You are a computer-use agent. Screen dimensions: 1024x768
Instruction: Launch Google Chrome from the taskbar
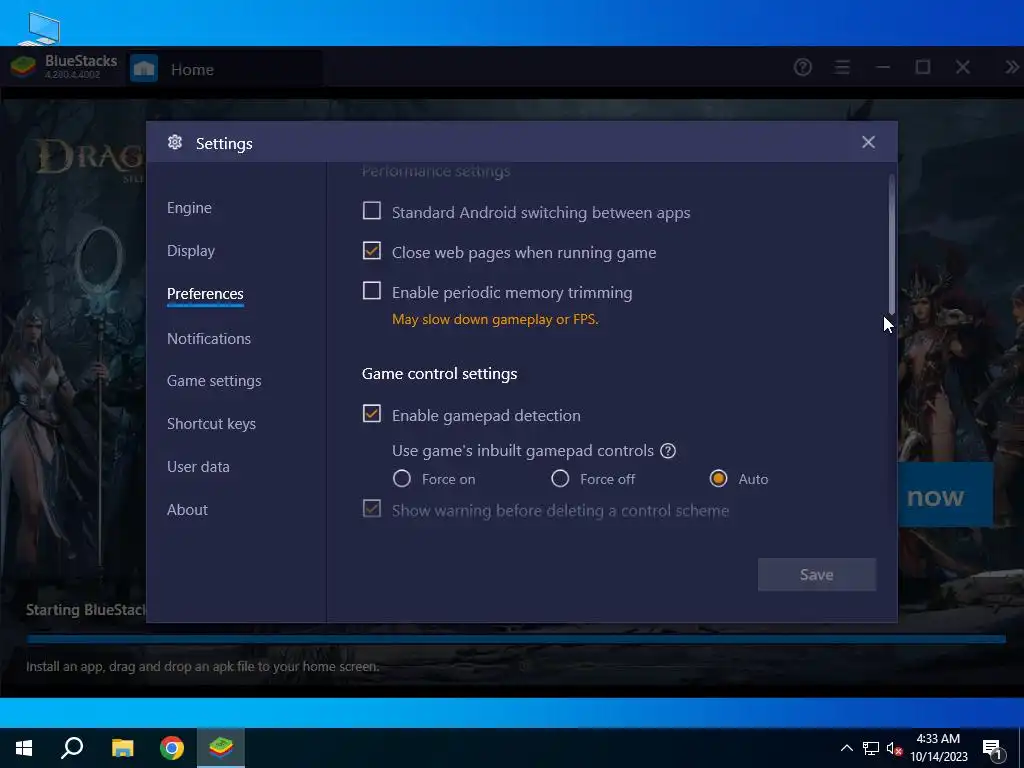click(172, 748)
